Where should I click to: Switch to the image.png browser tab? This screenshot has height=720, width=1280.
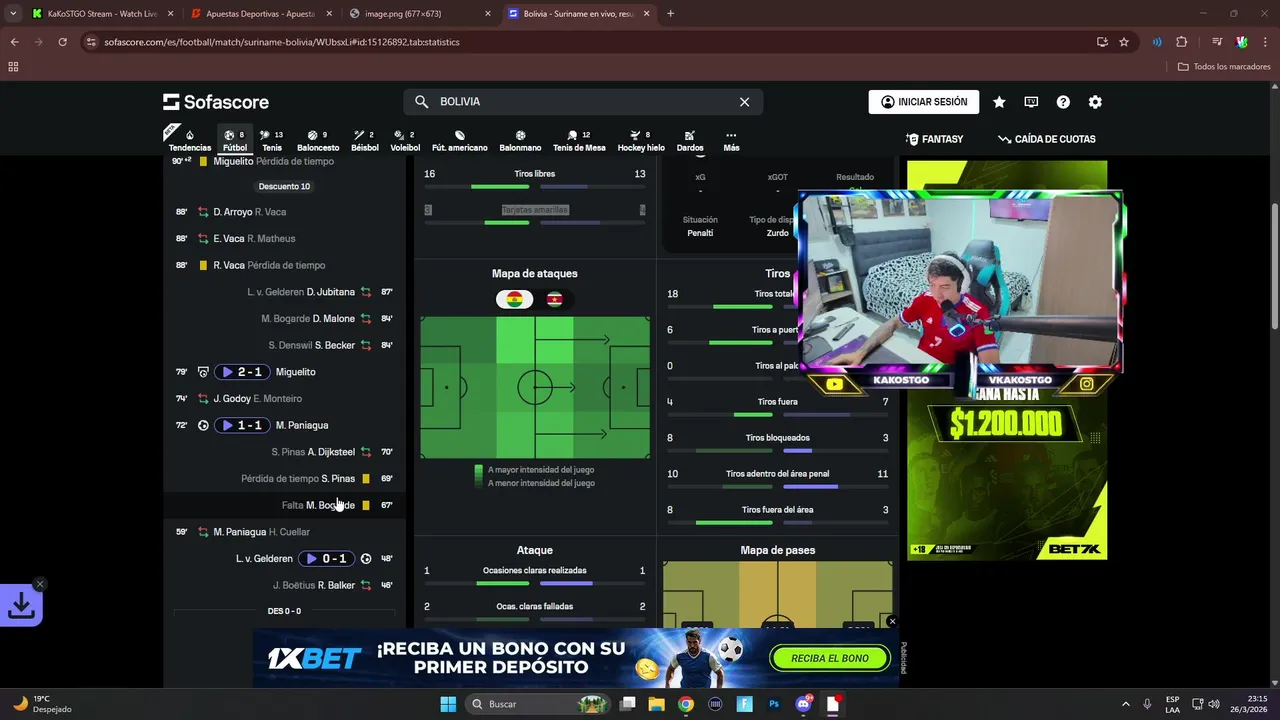(x=420, y=14)
